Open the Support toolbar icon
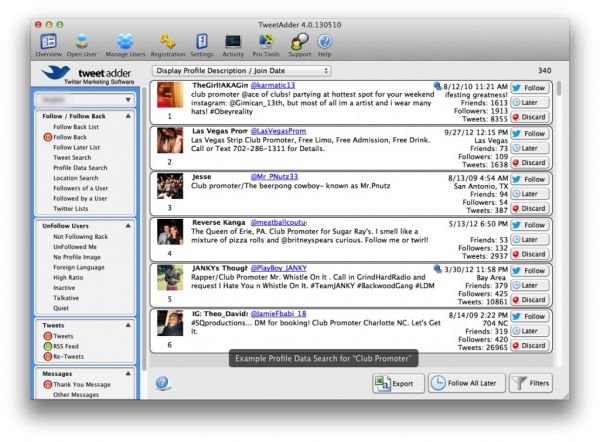The height and width of the screenshot is (442, 600). click(x=297, y=40)
